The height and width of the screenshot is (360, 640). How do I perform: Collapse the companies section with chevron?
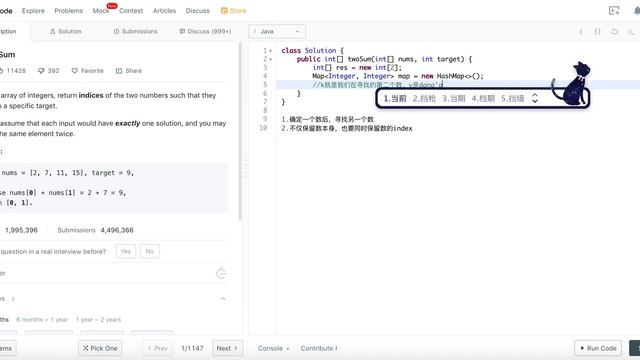(223, 299)
